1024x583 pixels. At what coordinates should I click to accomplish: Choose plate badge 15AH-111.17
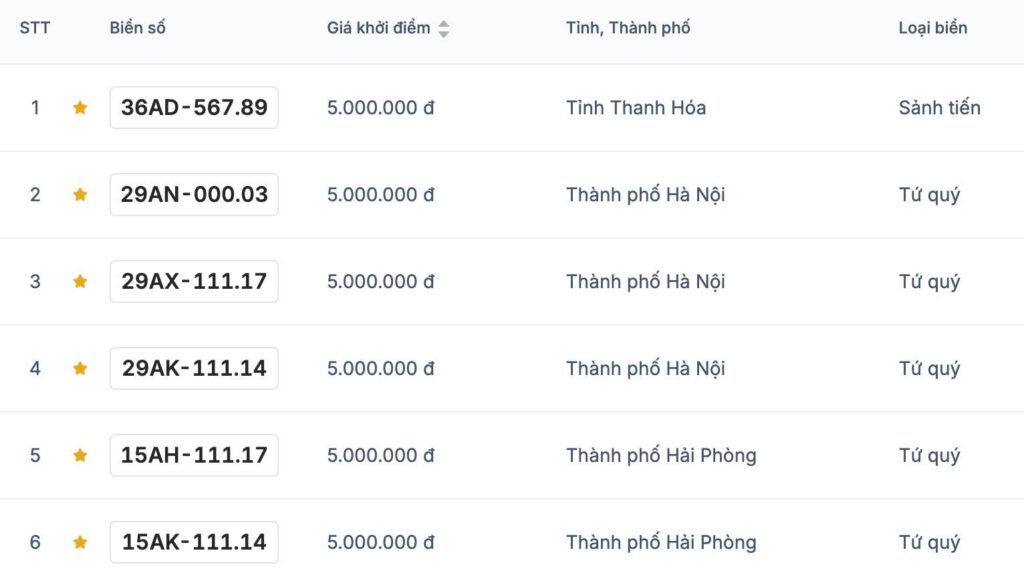194,455
